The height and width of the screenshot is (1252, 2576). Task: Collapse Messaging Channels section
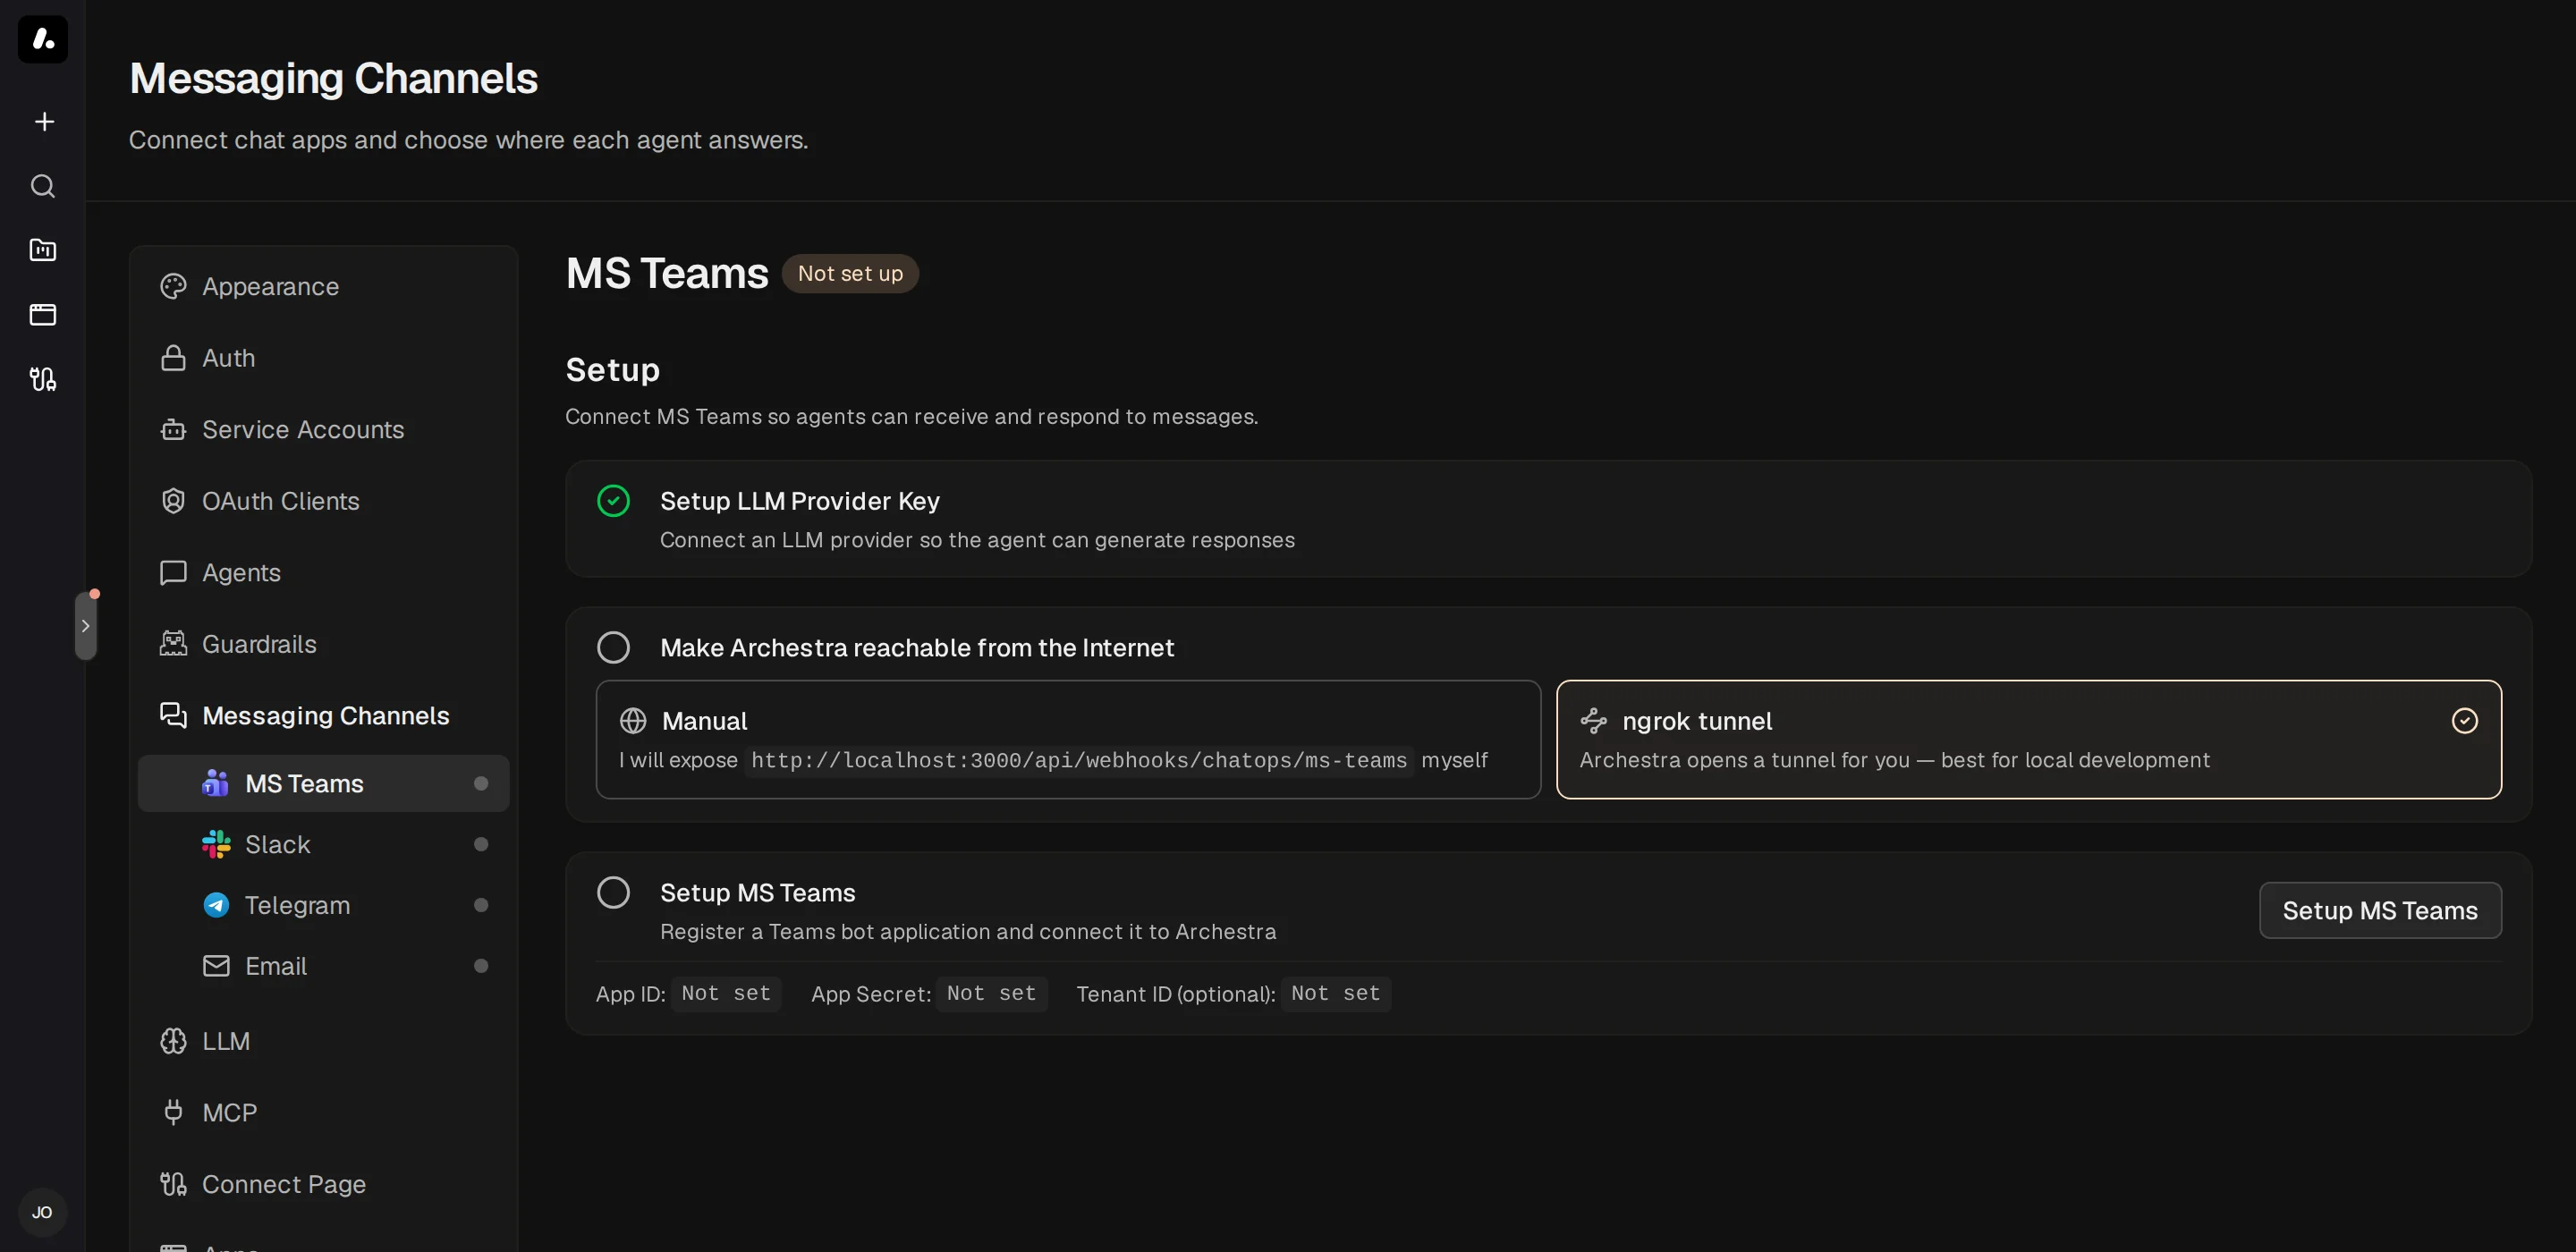click(x=323, y=716)
